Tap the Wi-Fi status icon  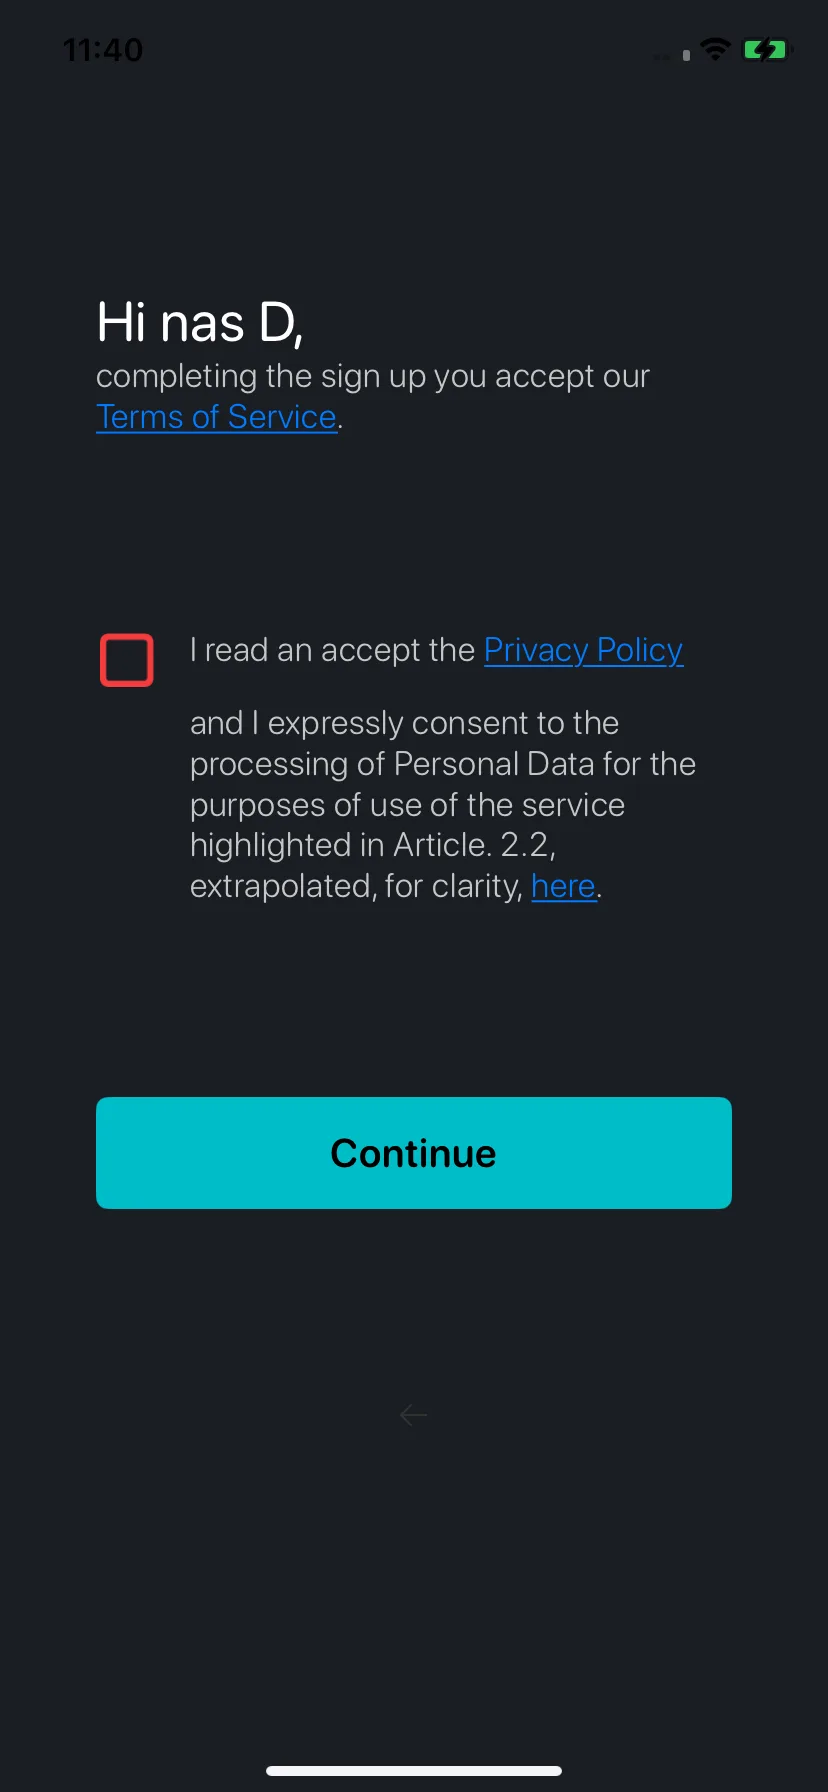pyautogui.click(x=716, y=49)
